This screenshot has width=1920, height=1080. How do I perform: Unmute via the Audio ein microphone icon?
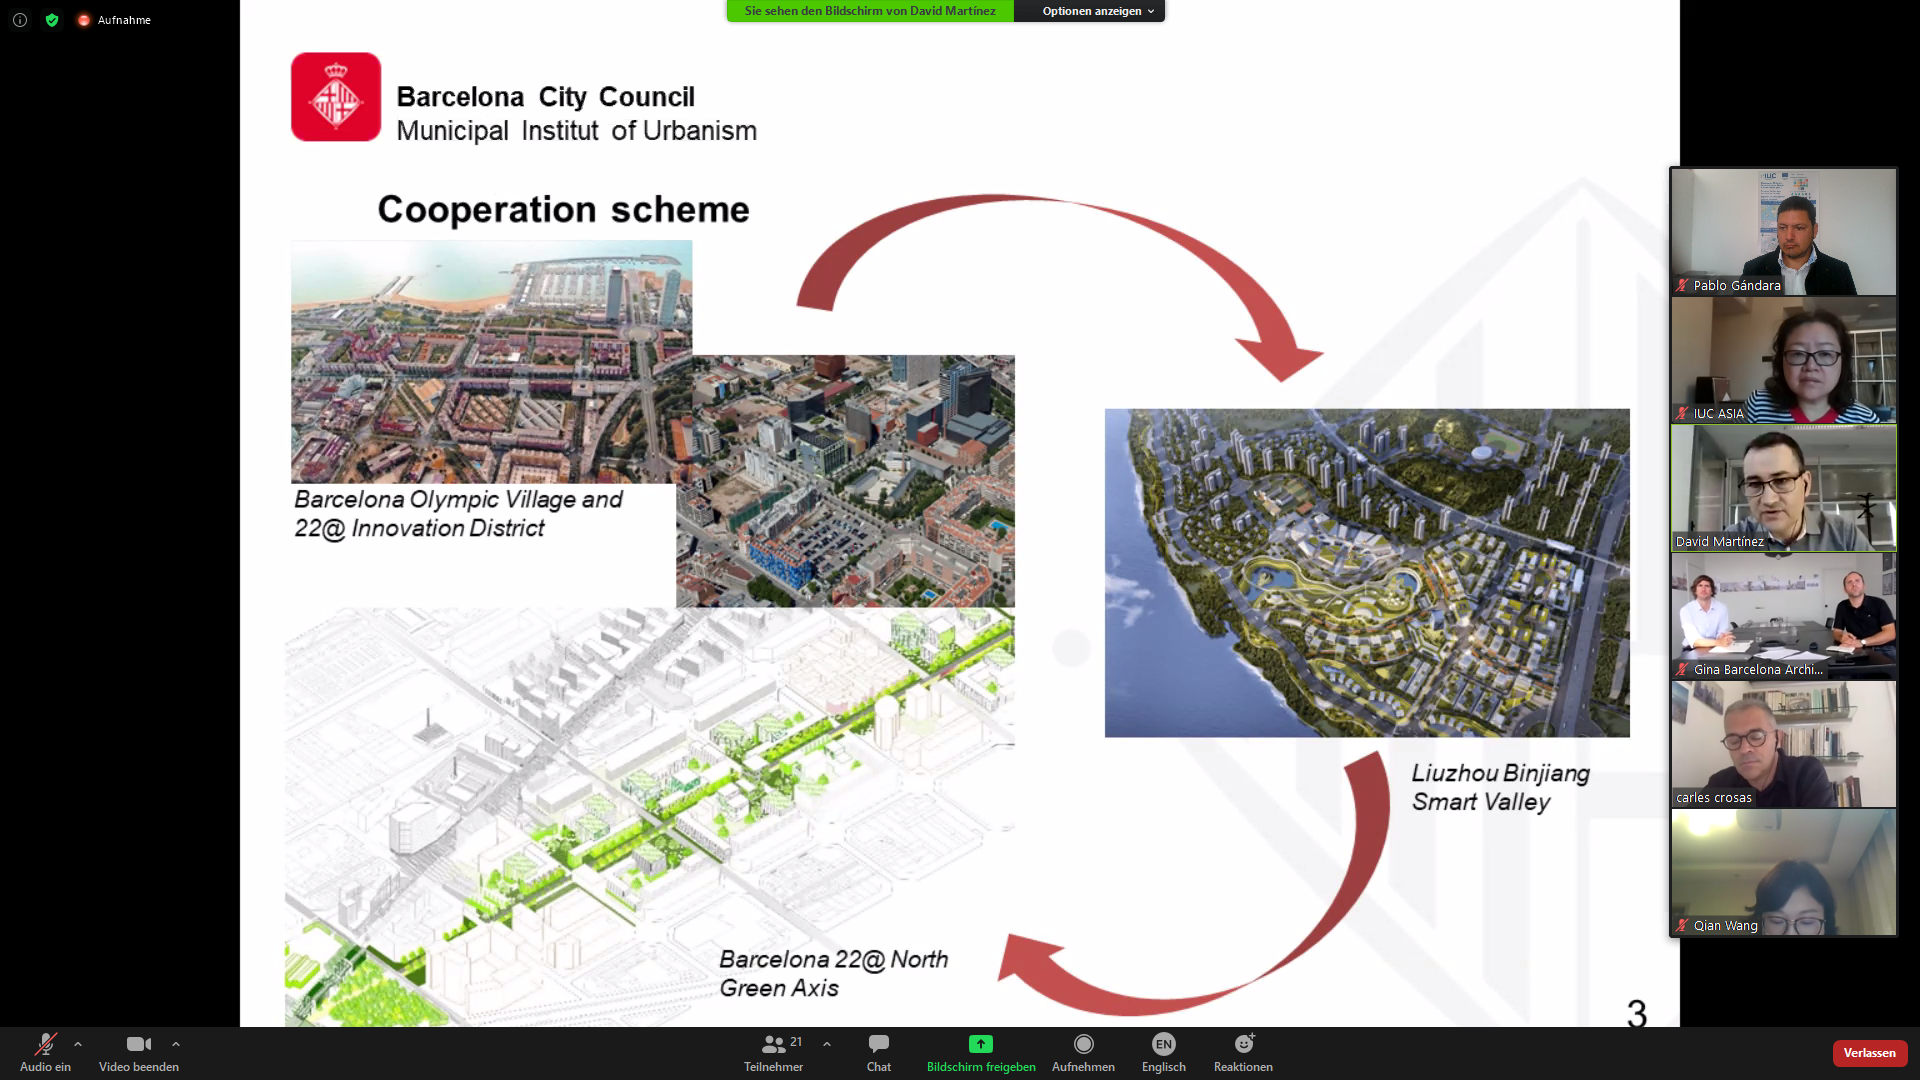pyautogui.click(x=45, y=1045)
